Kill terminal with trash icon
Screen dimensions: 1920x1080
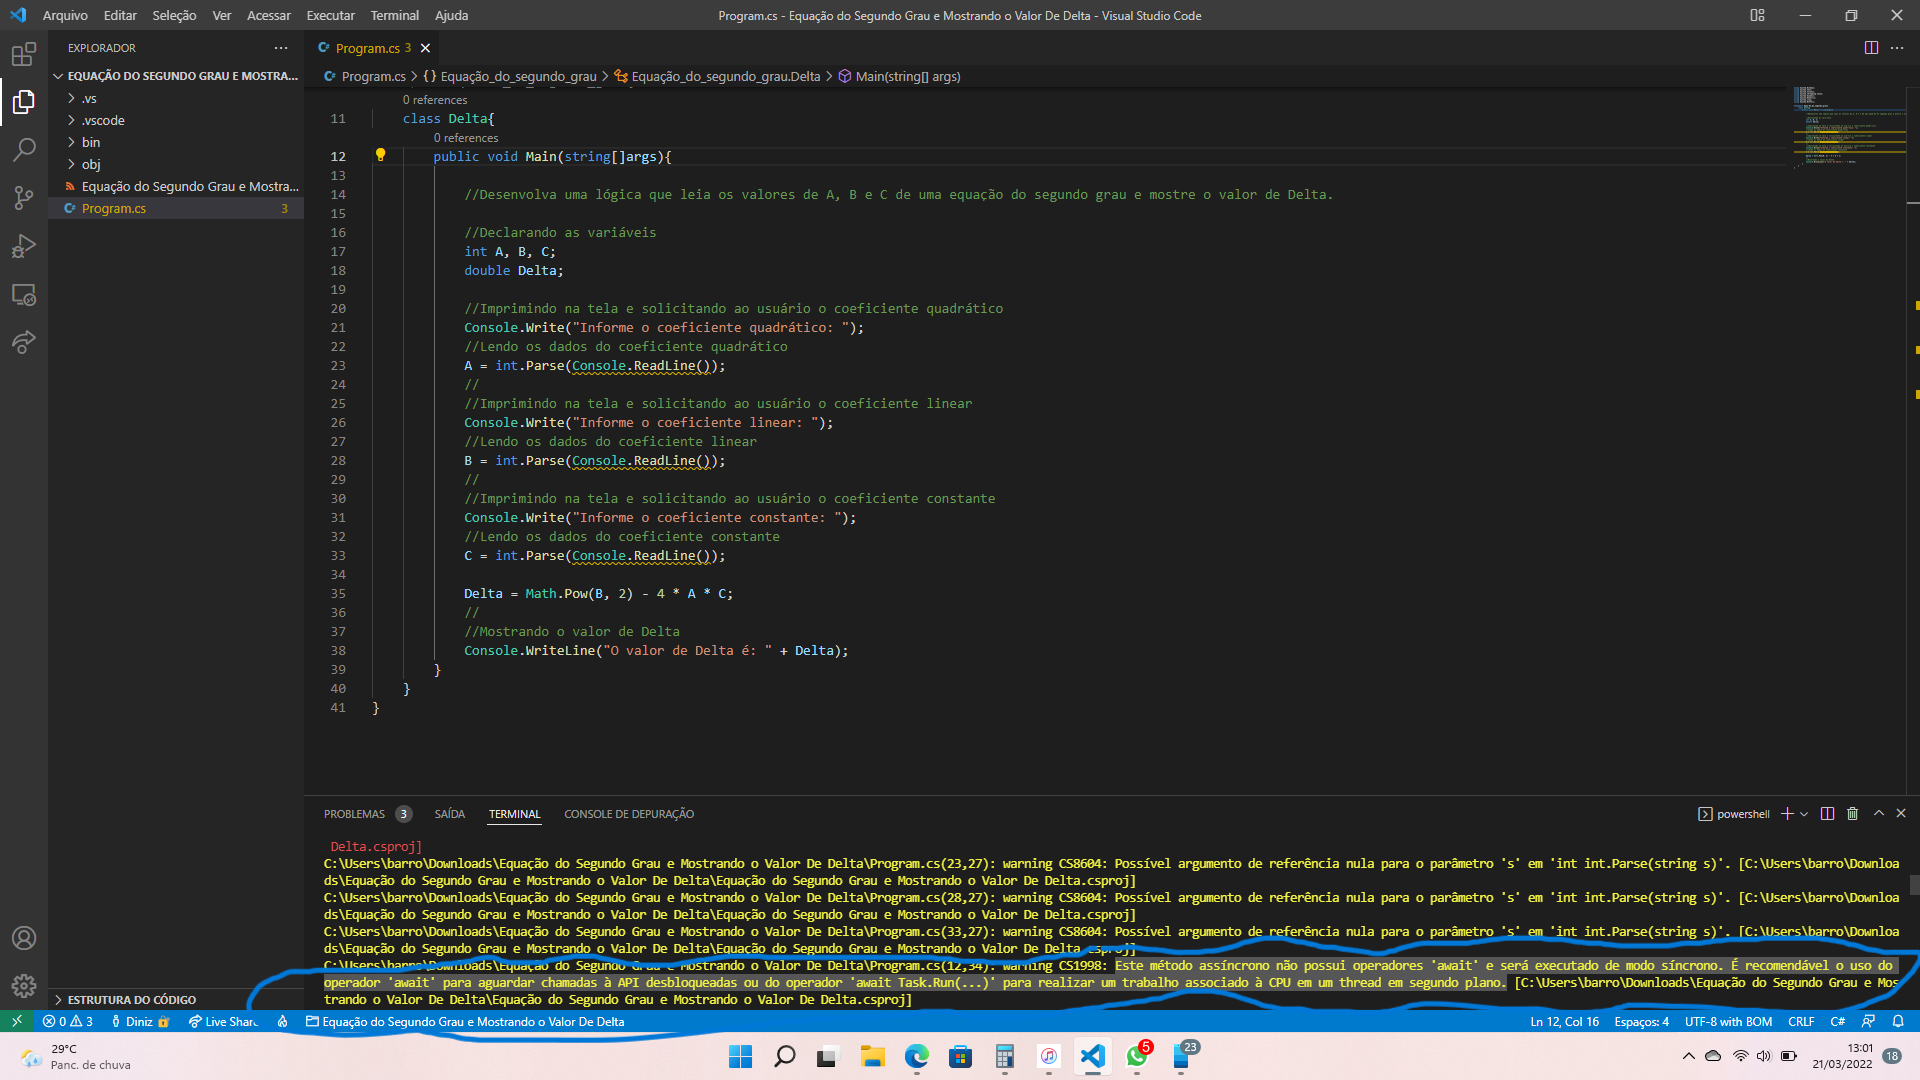(x=1852, y=814)
